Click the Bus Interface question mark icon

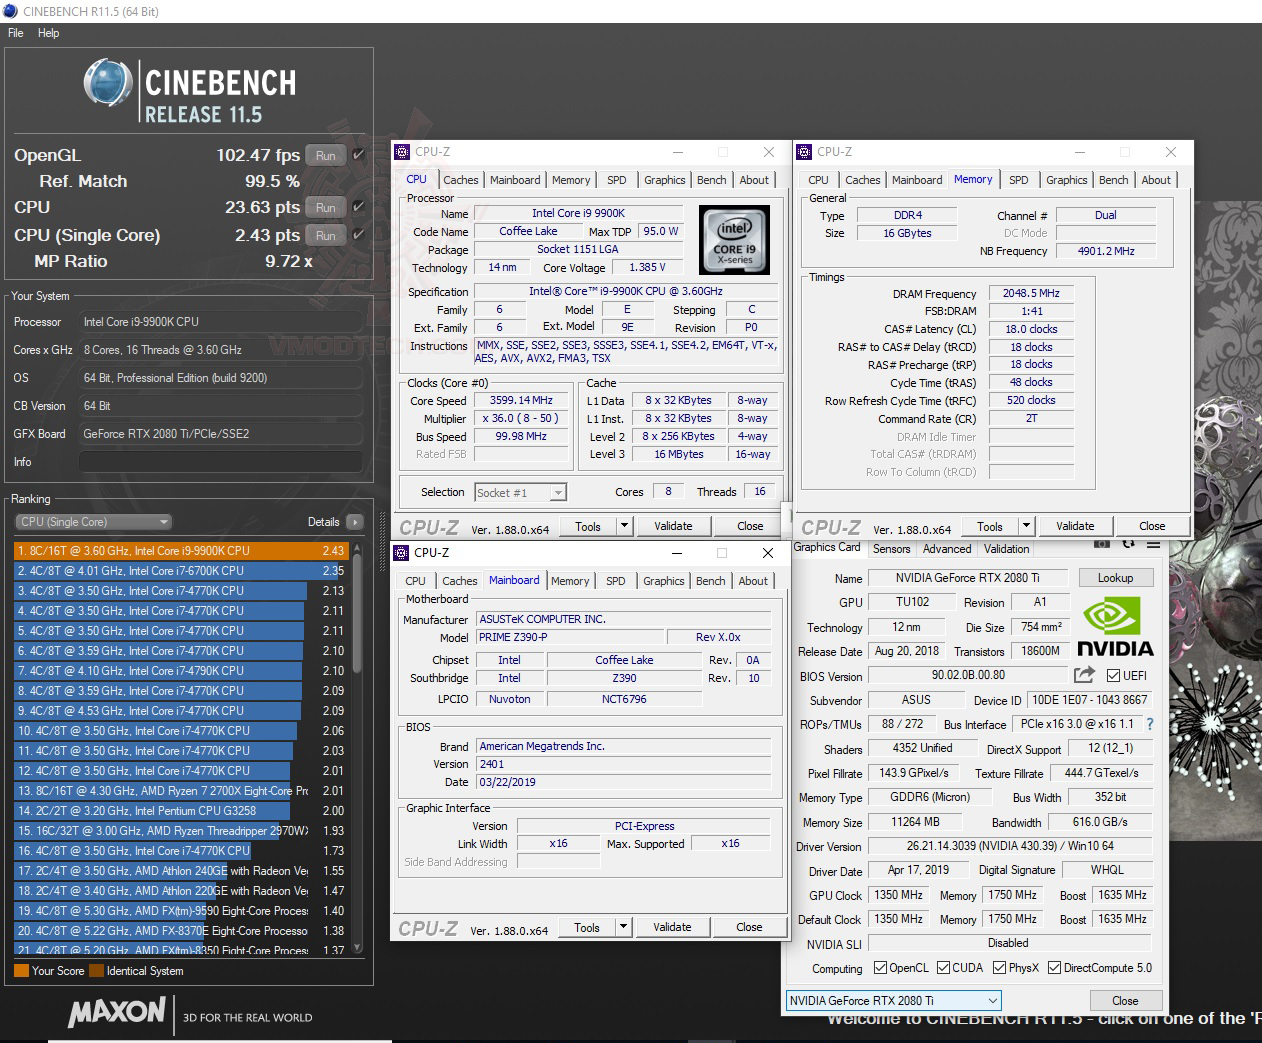[x=1149, y=724]
